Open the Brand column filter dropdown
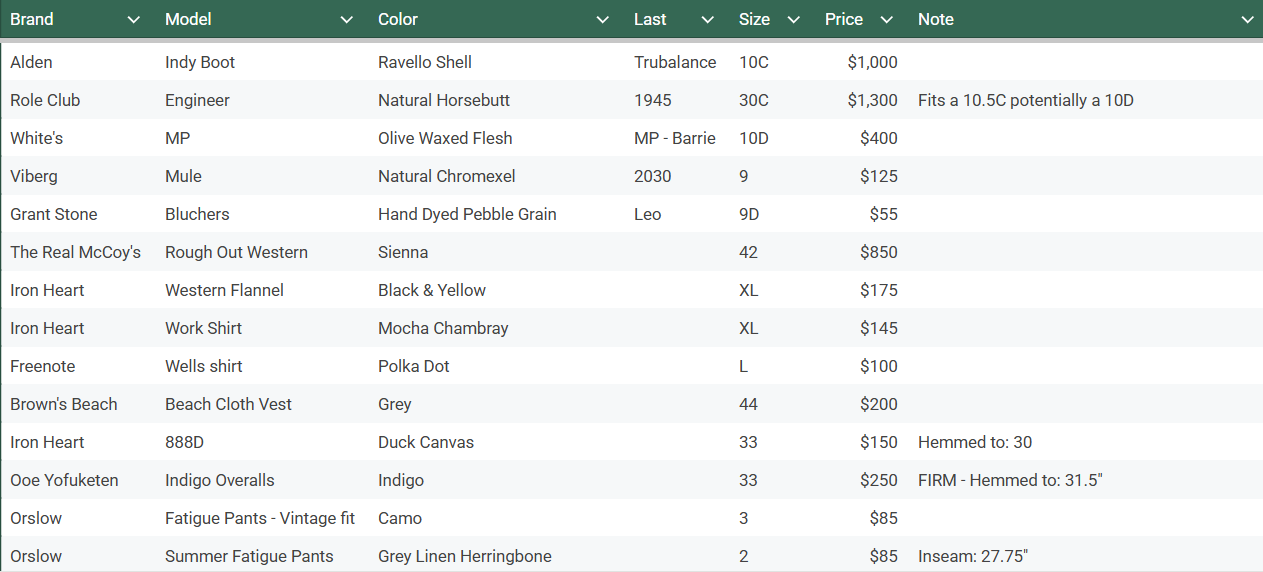Viewport: 1263px width, 572px height. coord(134,20)
